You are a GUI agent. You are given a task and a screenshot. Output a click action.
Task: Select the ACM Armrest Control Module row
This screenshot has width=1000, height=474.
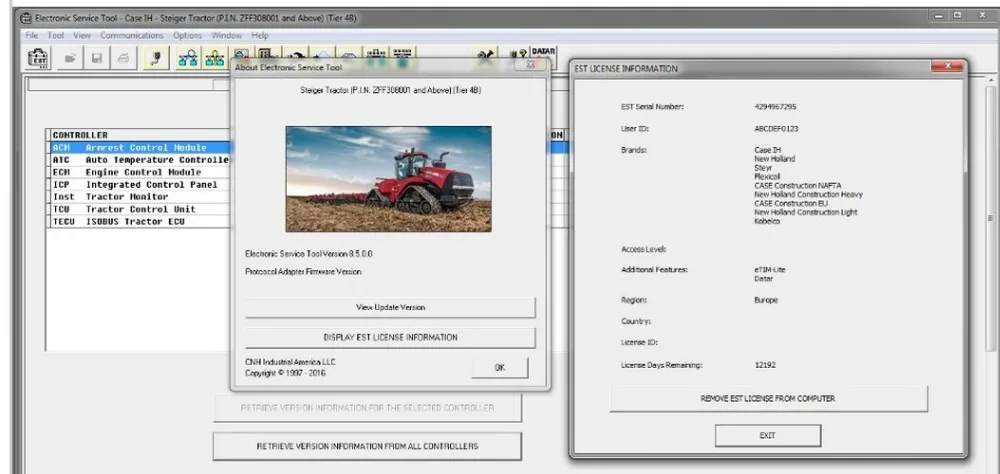click(x=140, y=147)
